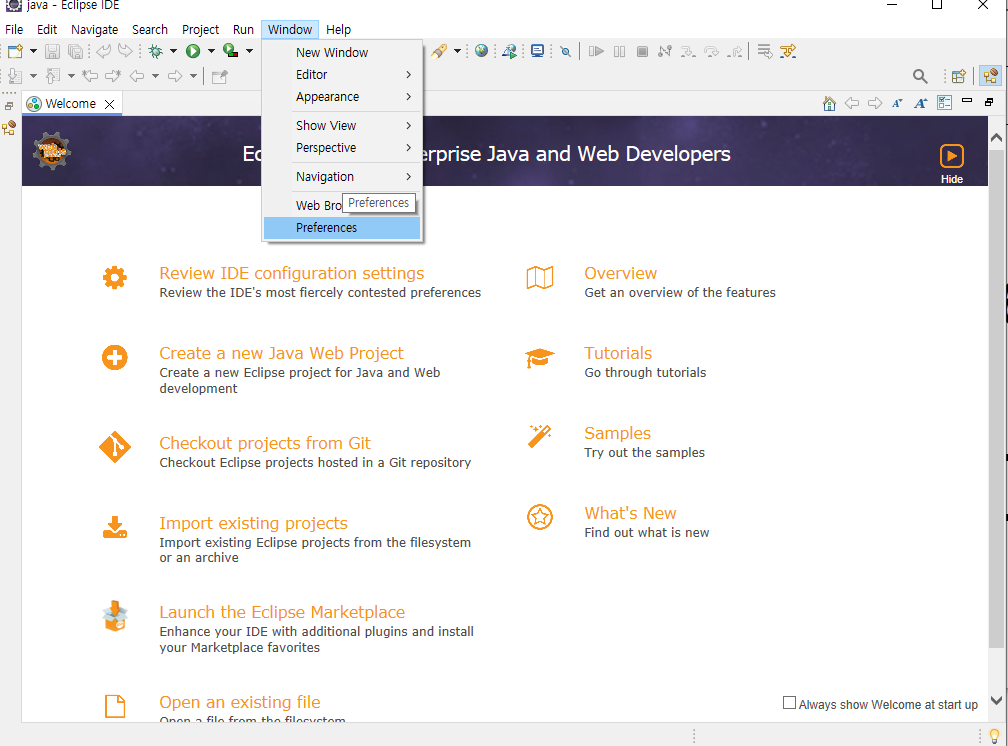Click the Terminate stop icon
Viewport: 1008px width, 746px height.
click(x=642, y=51)
